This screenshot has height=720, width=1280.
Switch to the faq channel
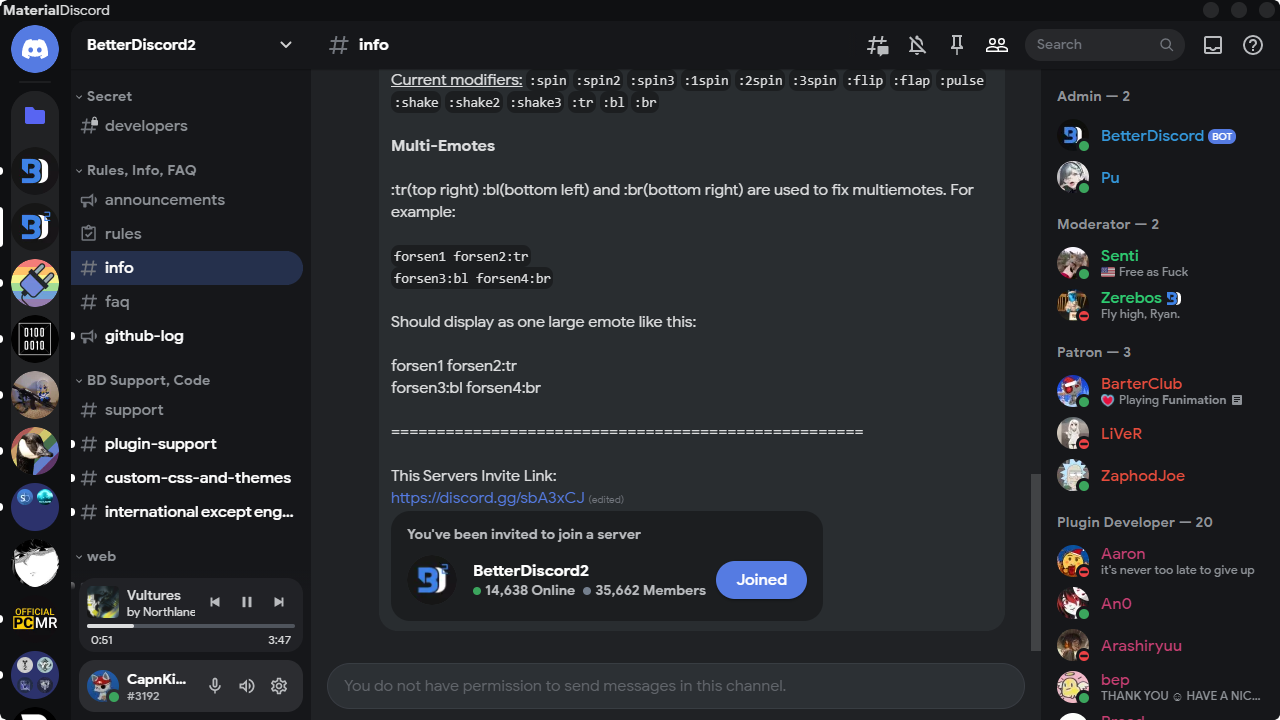pos(117,302)
